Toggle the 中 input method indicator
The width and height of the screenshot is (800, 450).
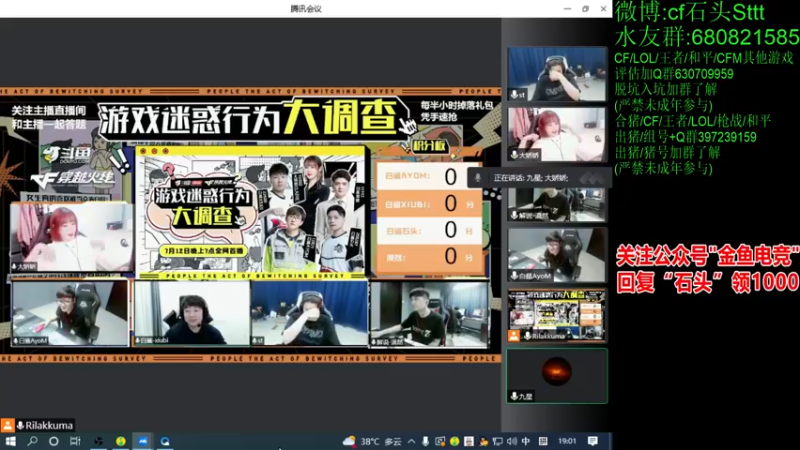click(526, 441)
